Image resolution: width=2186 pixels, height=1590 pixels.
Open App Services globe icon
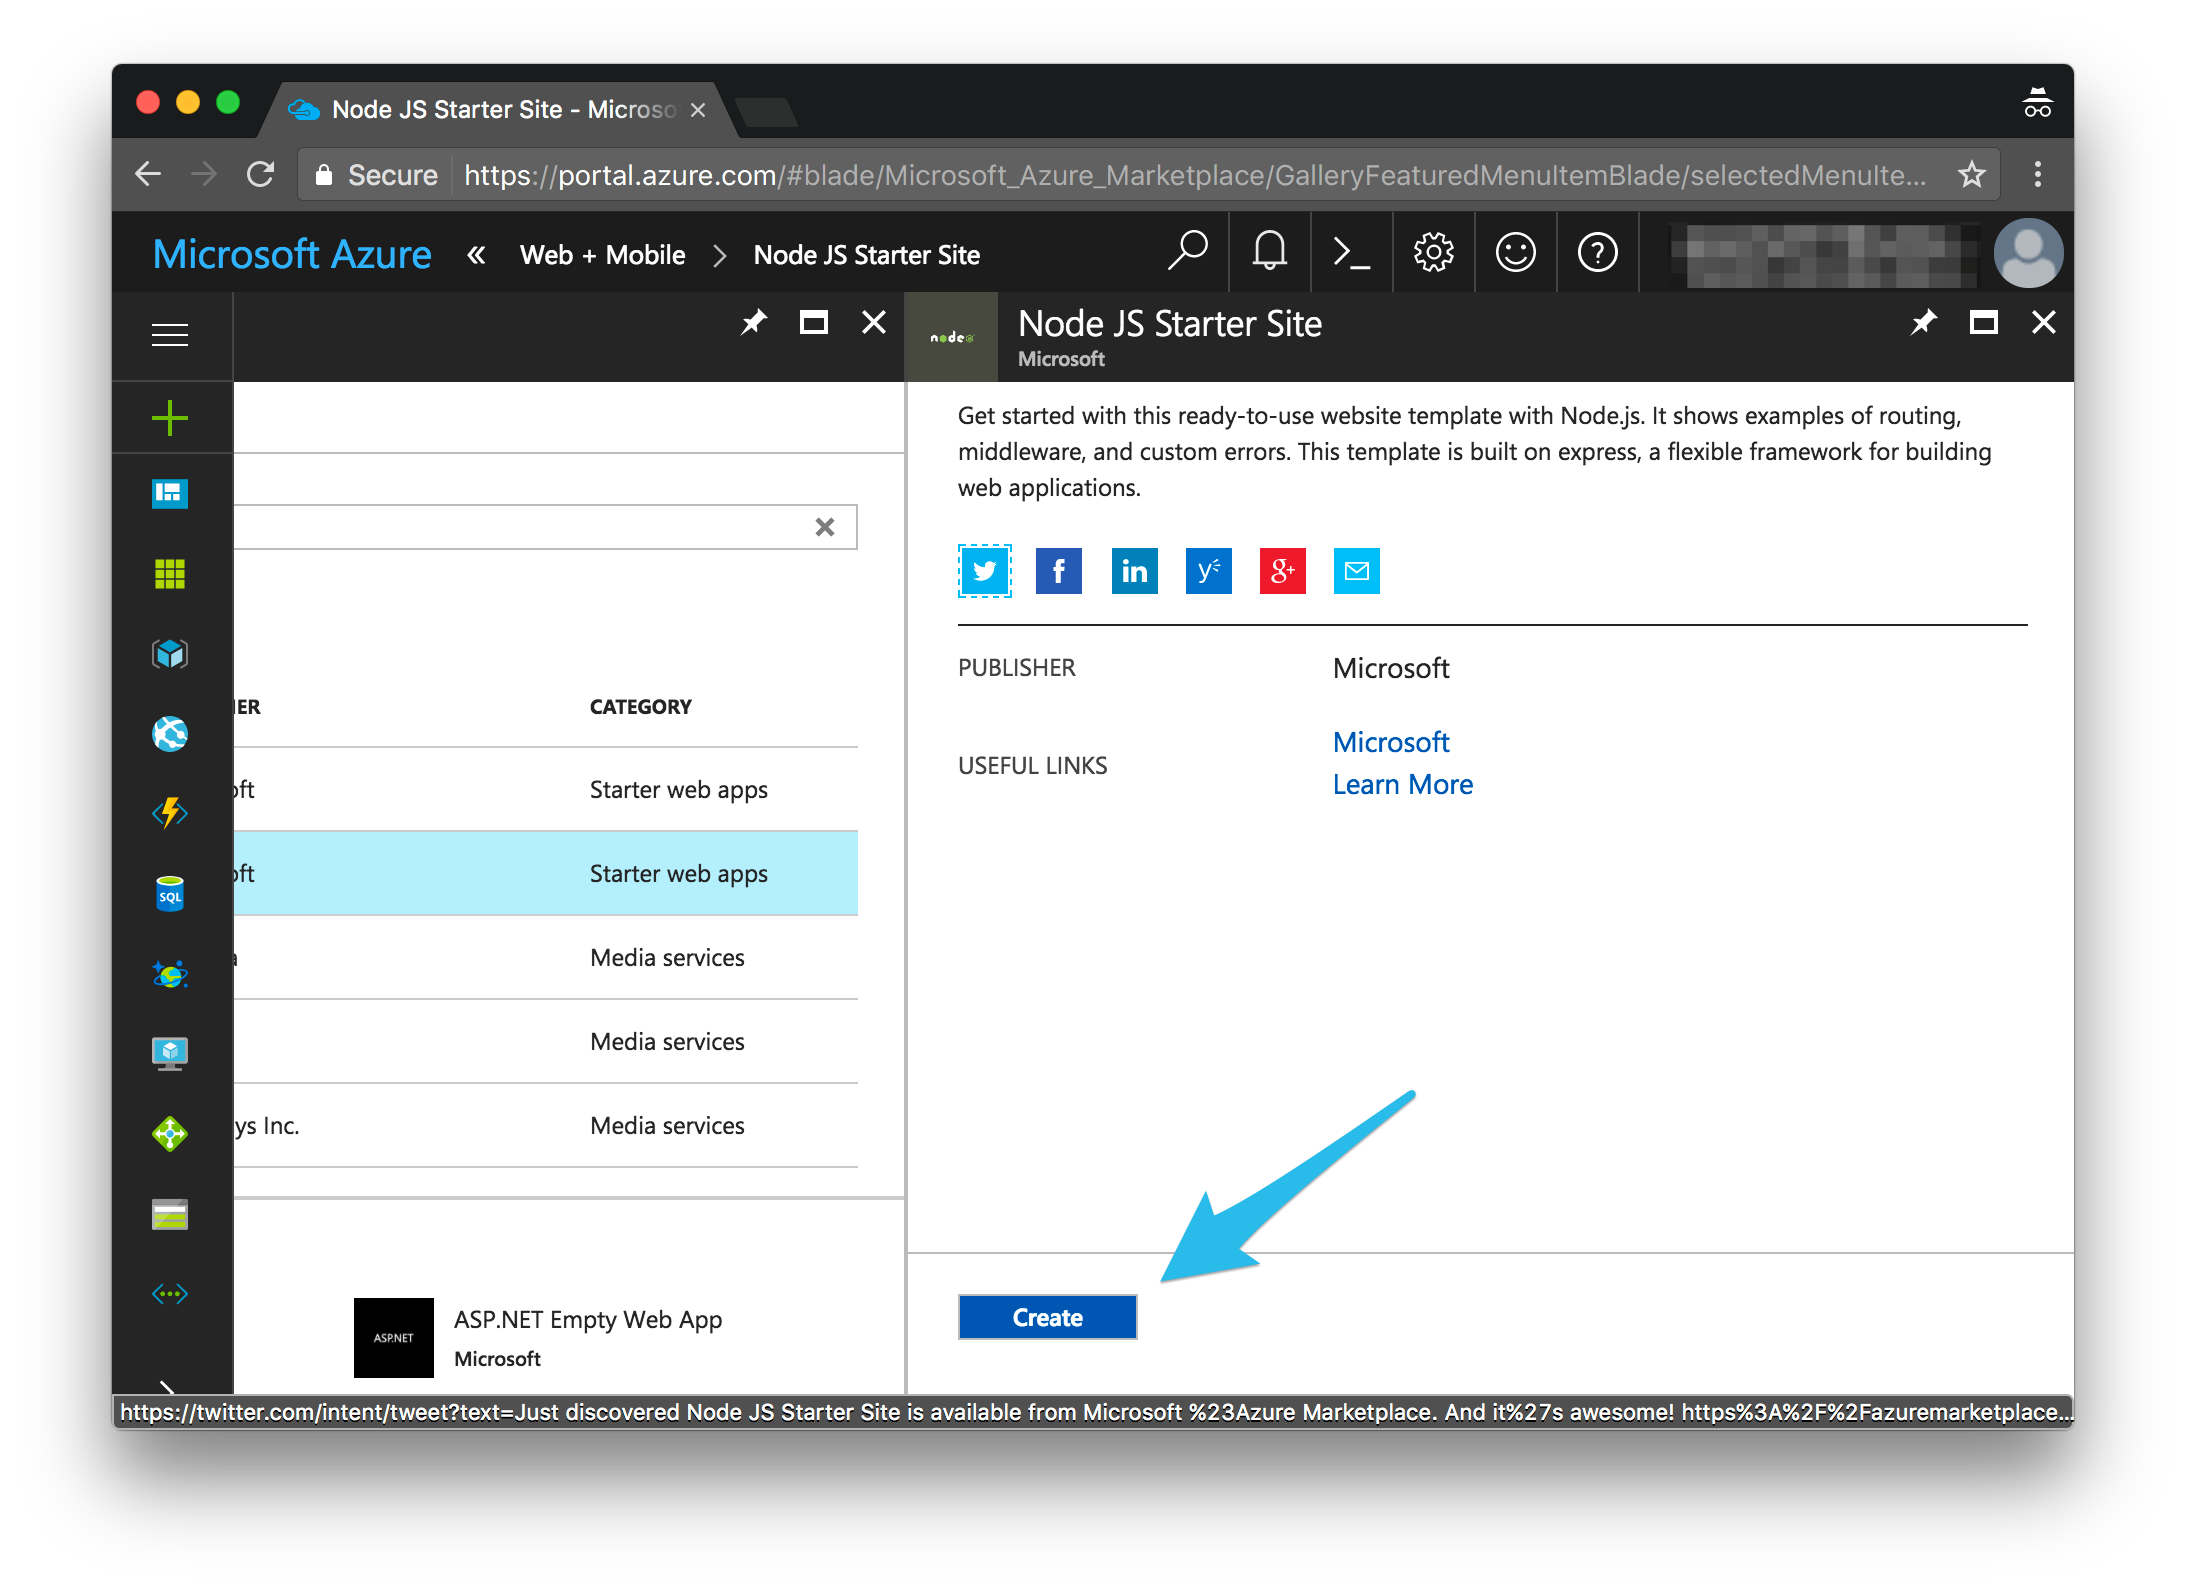coord(170,734)
